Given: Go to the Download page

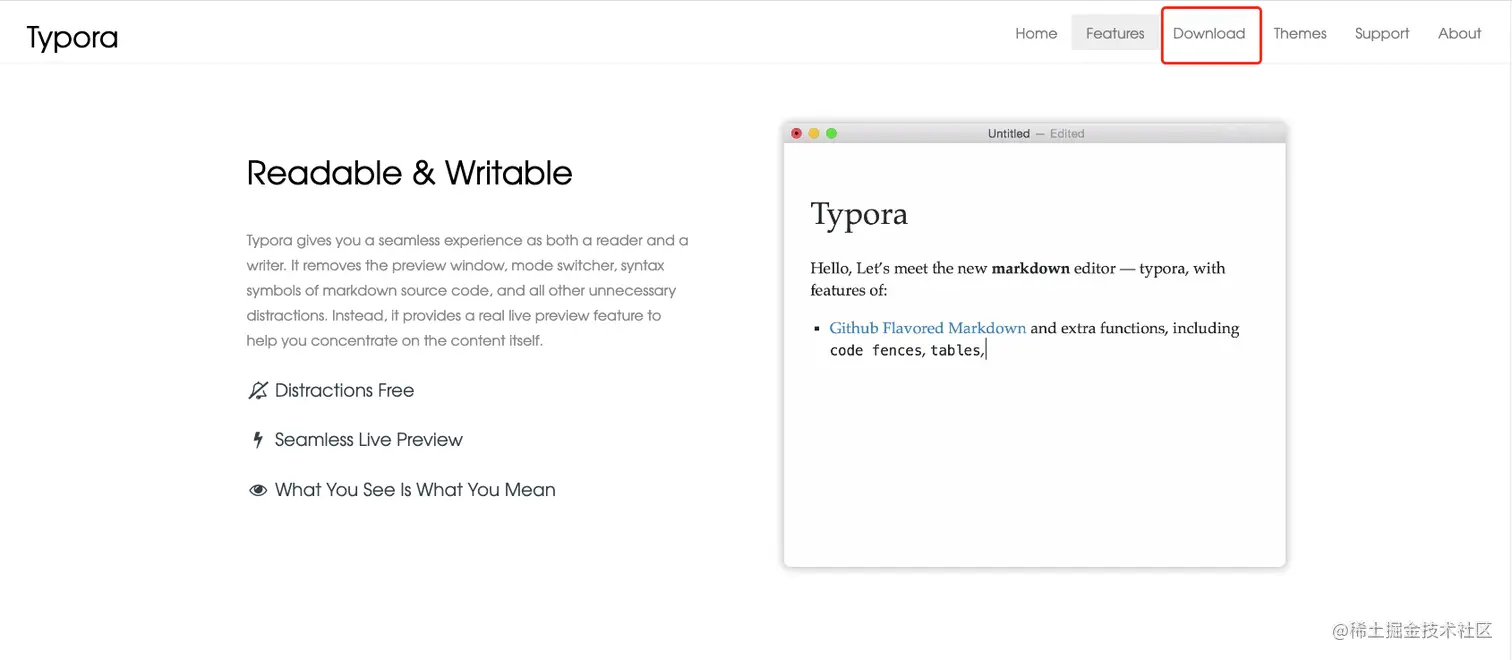Looking at the screenshot, I should 1209,33.
